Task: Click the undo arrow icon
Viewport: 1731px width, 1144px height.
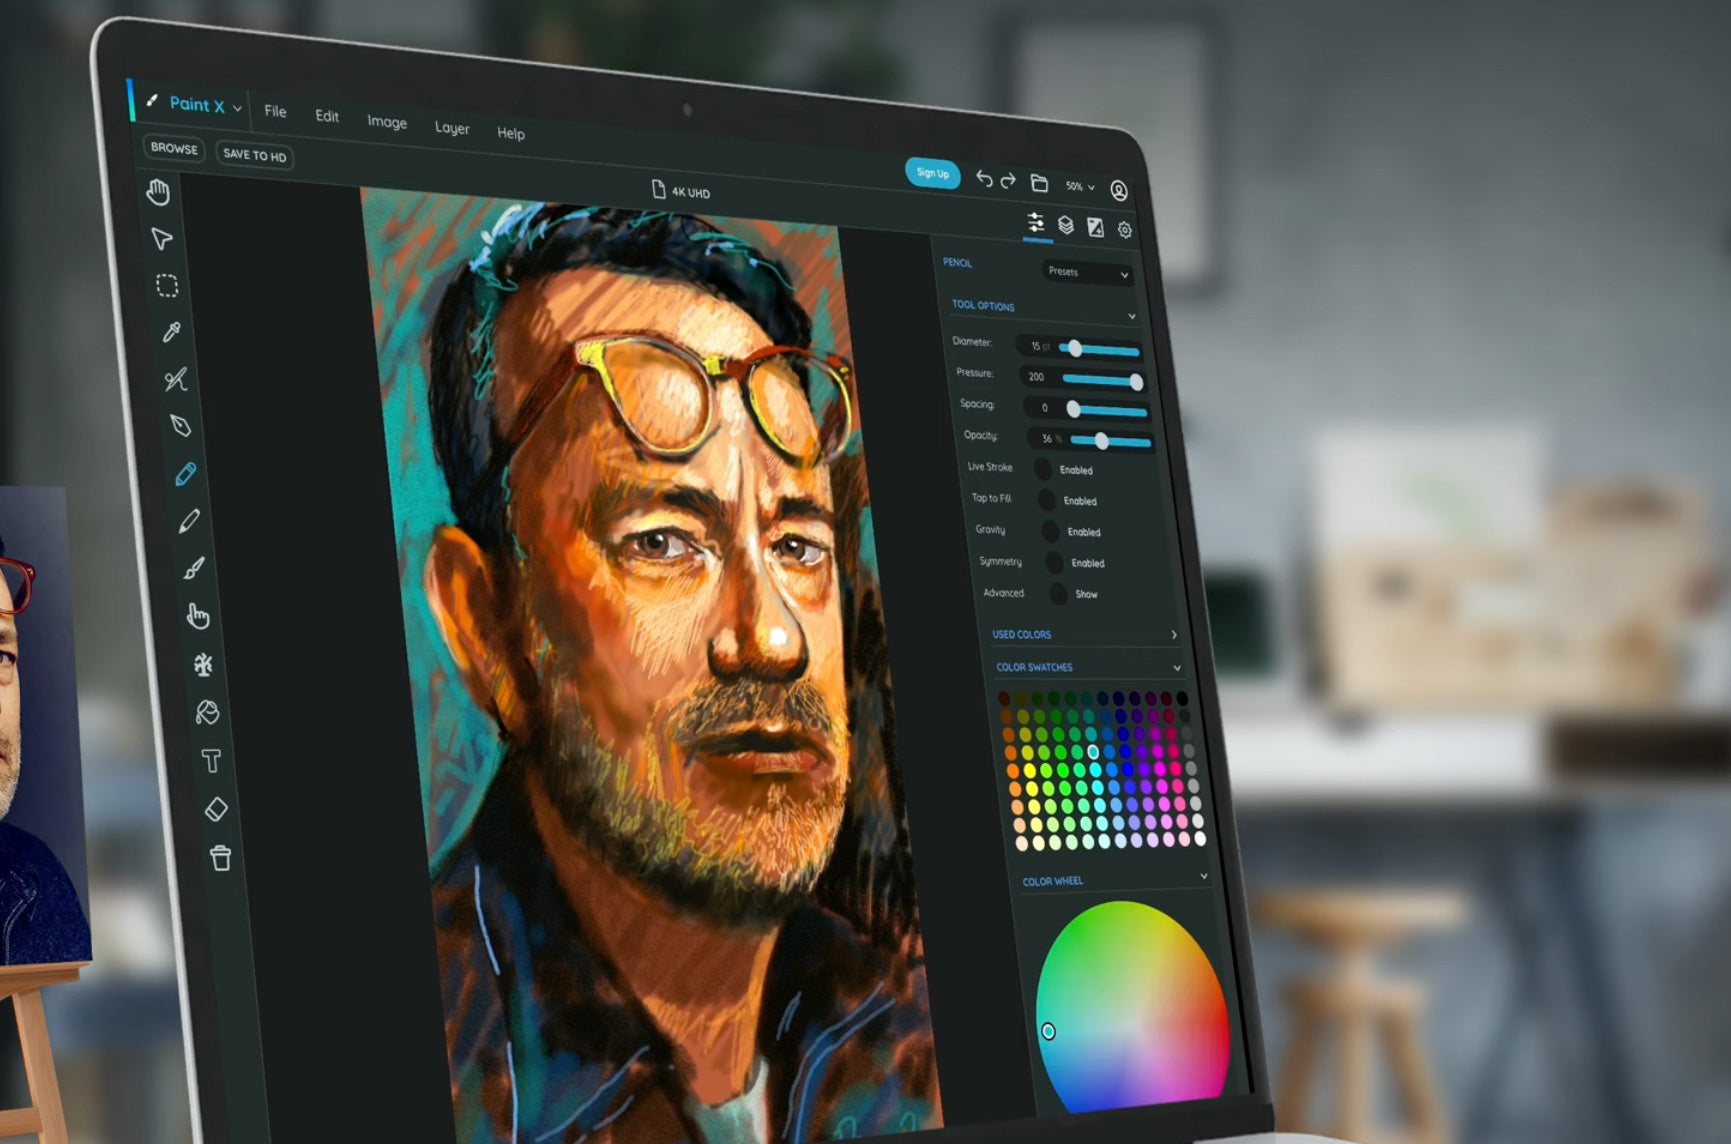Action: [x=984, y=179]
